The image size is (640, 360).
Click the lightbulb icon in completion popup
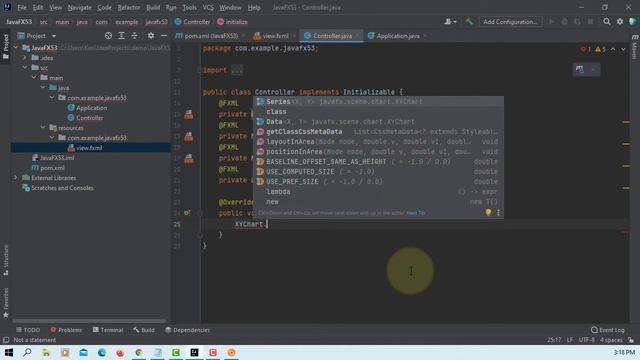pos(488,213)
